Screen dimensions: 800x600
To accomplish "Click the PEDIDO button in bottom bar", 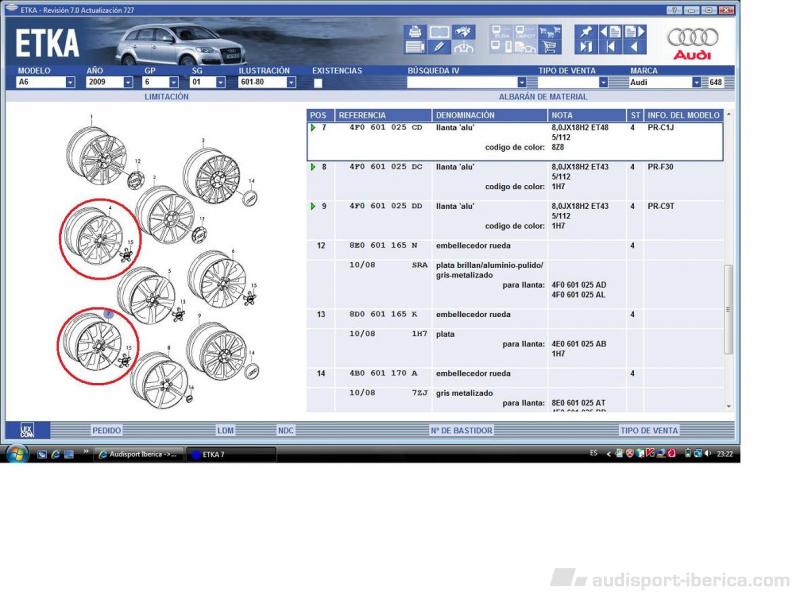I will (107, 431).
